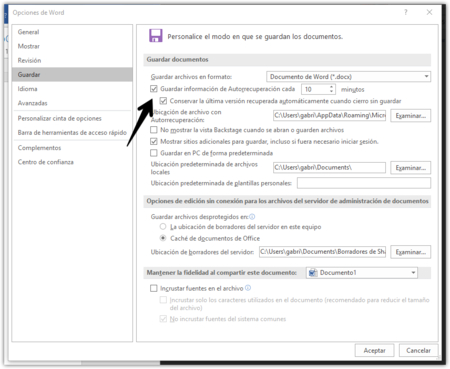Viewport: 450px width, 369px height.
Task: Enable Incrustar fuentes en el archivo checkbox
Action: (154, 288)
